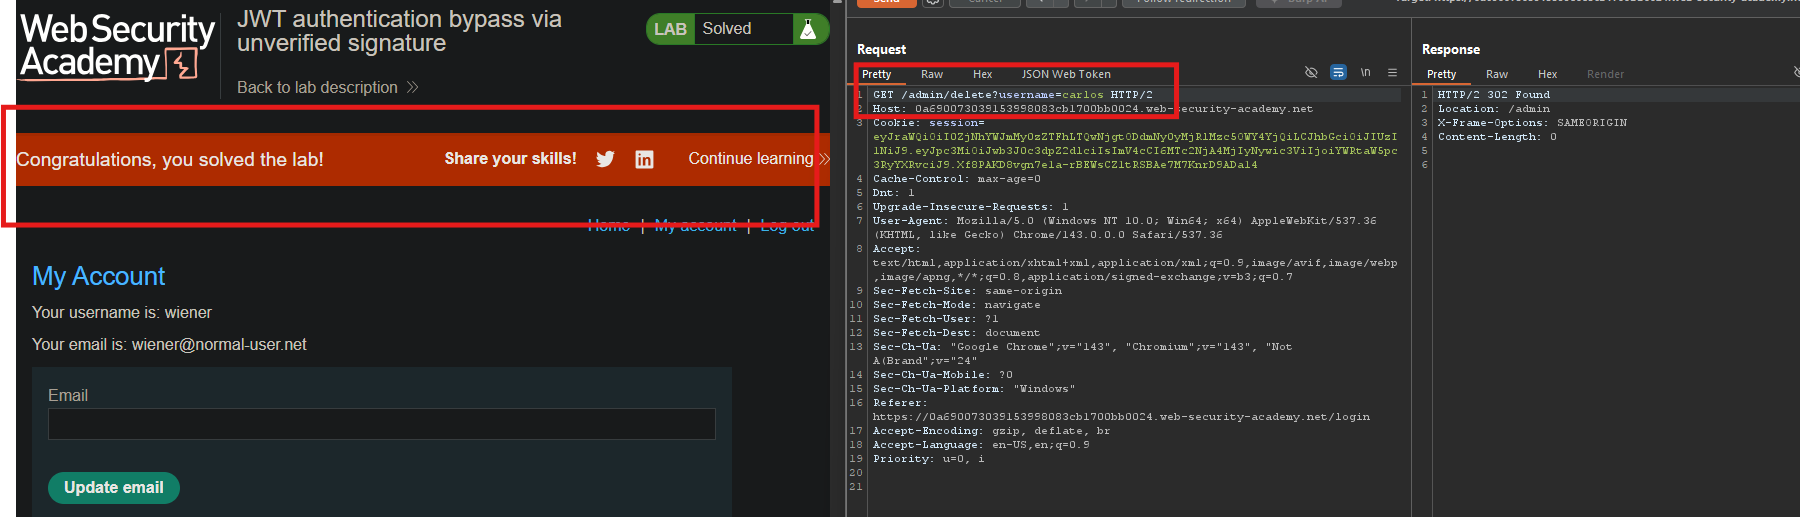Click the Accept-Encoding: gzip, deflate, br line
The height and width of the screenshot is (517, 1800).
[991, 431]
